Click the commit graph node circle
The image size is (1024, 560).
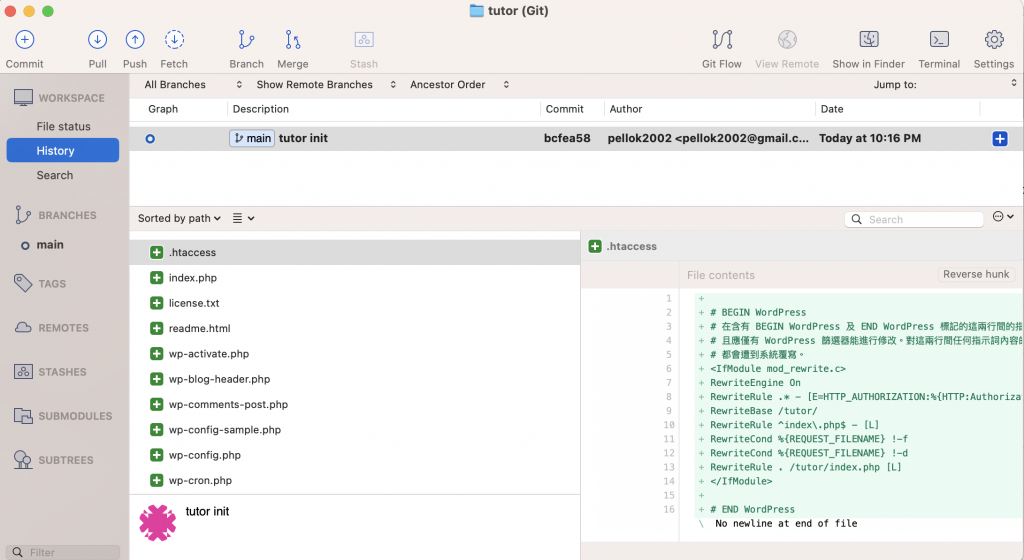pyautogui.click(x=150, y=138)
